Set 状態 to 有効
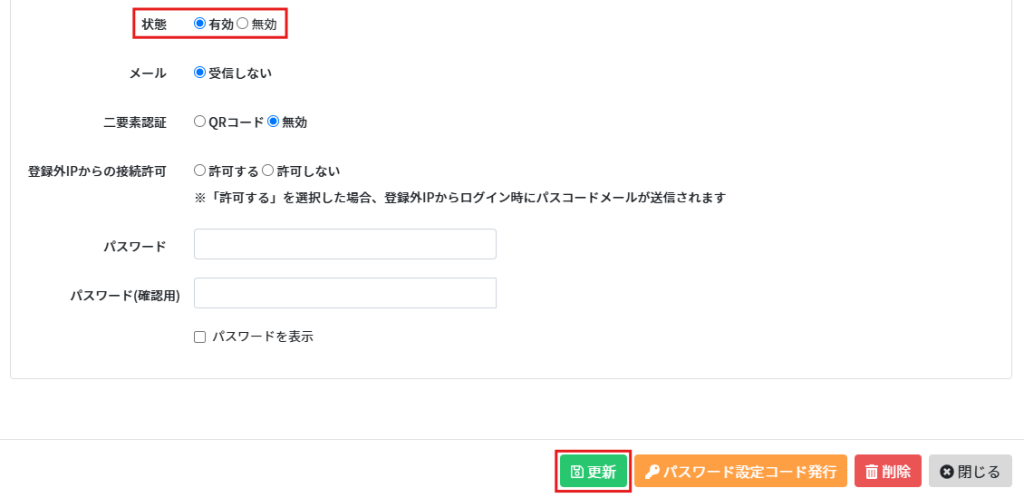 point(200,23)
